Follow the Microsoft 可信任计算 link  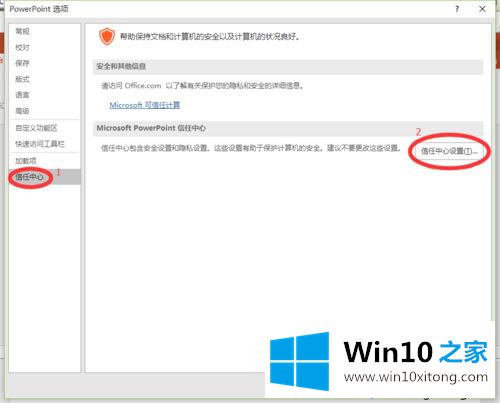(145, 105)
